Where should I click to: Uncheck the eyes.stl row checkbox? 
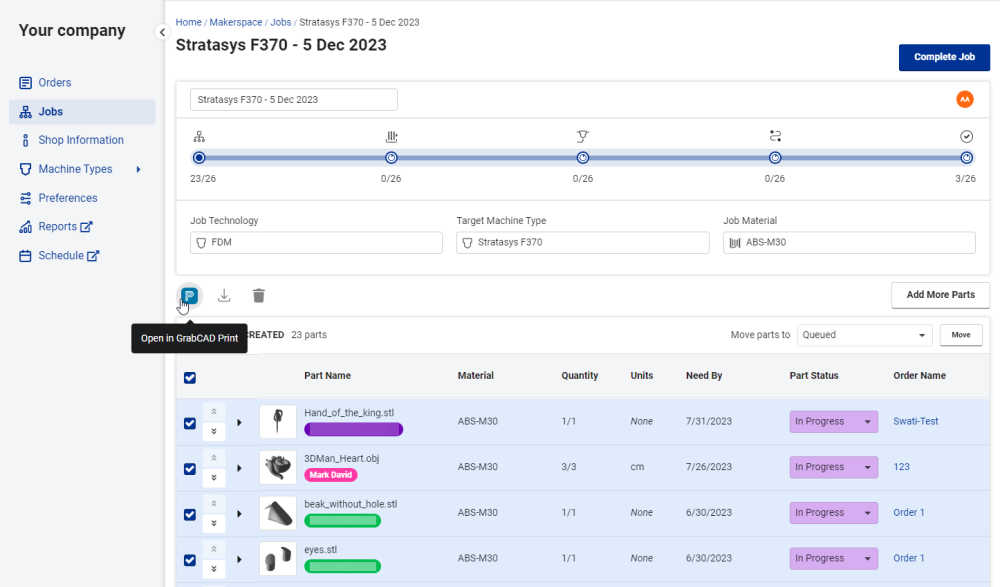pyautogui.click(x=190, y=560)
